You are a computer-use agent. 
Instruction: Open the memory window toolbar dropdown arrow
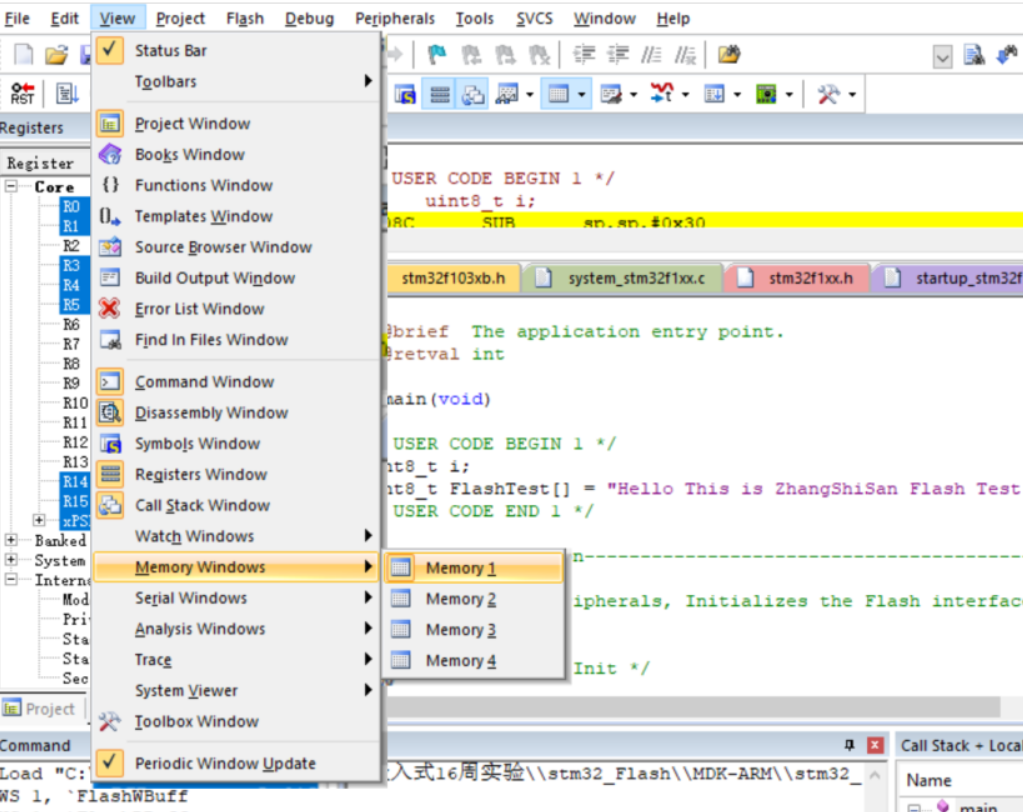coord(581,95)
